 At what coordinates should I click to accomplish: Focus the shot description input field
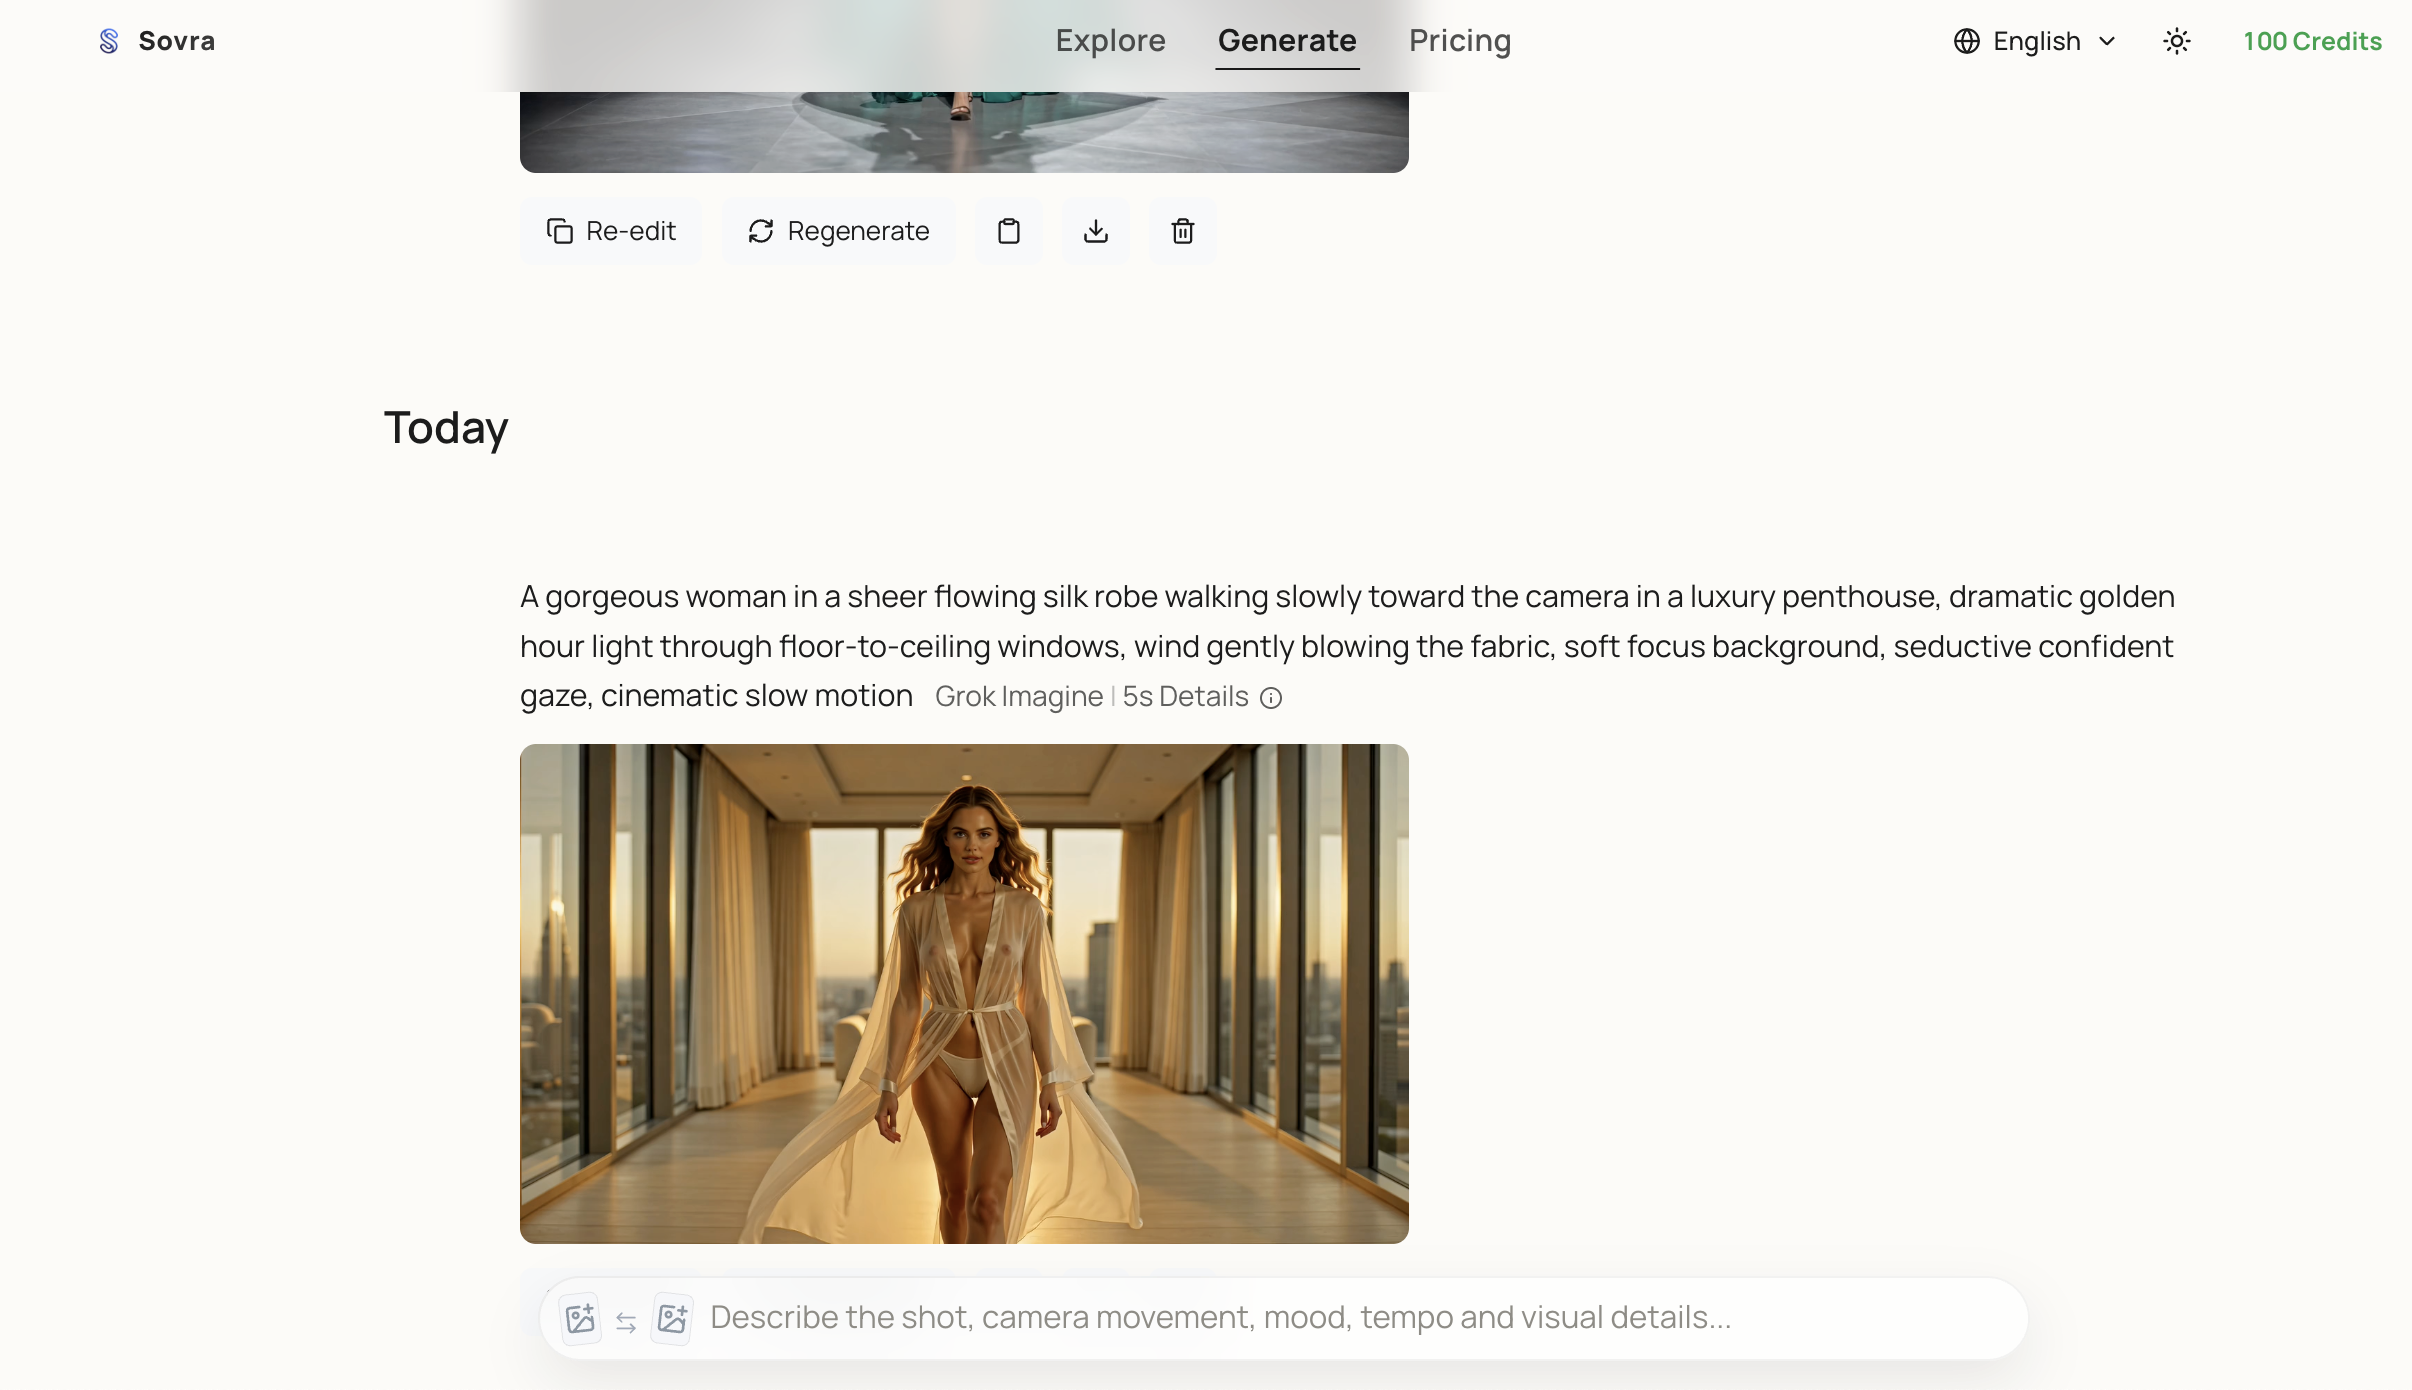[x=1300, y=1317]
